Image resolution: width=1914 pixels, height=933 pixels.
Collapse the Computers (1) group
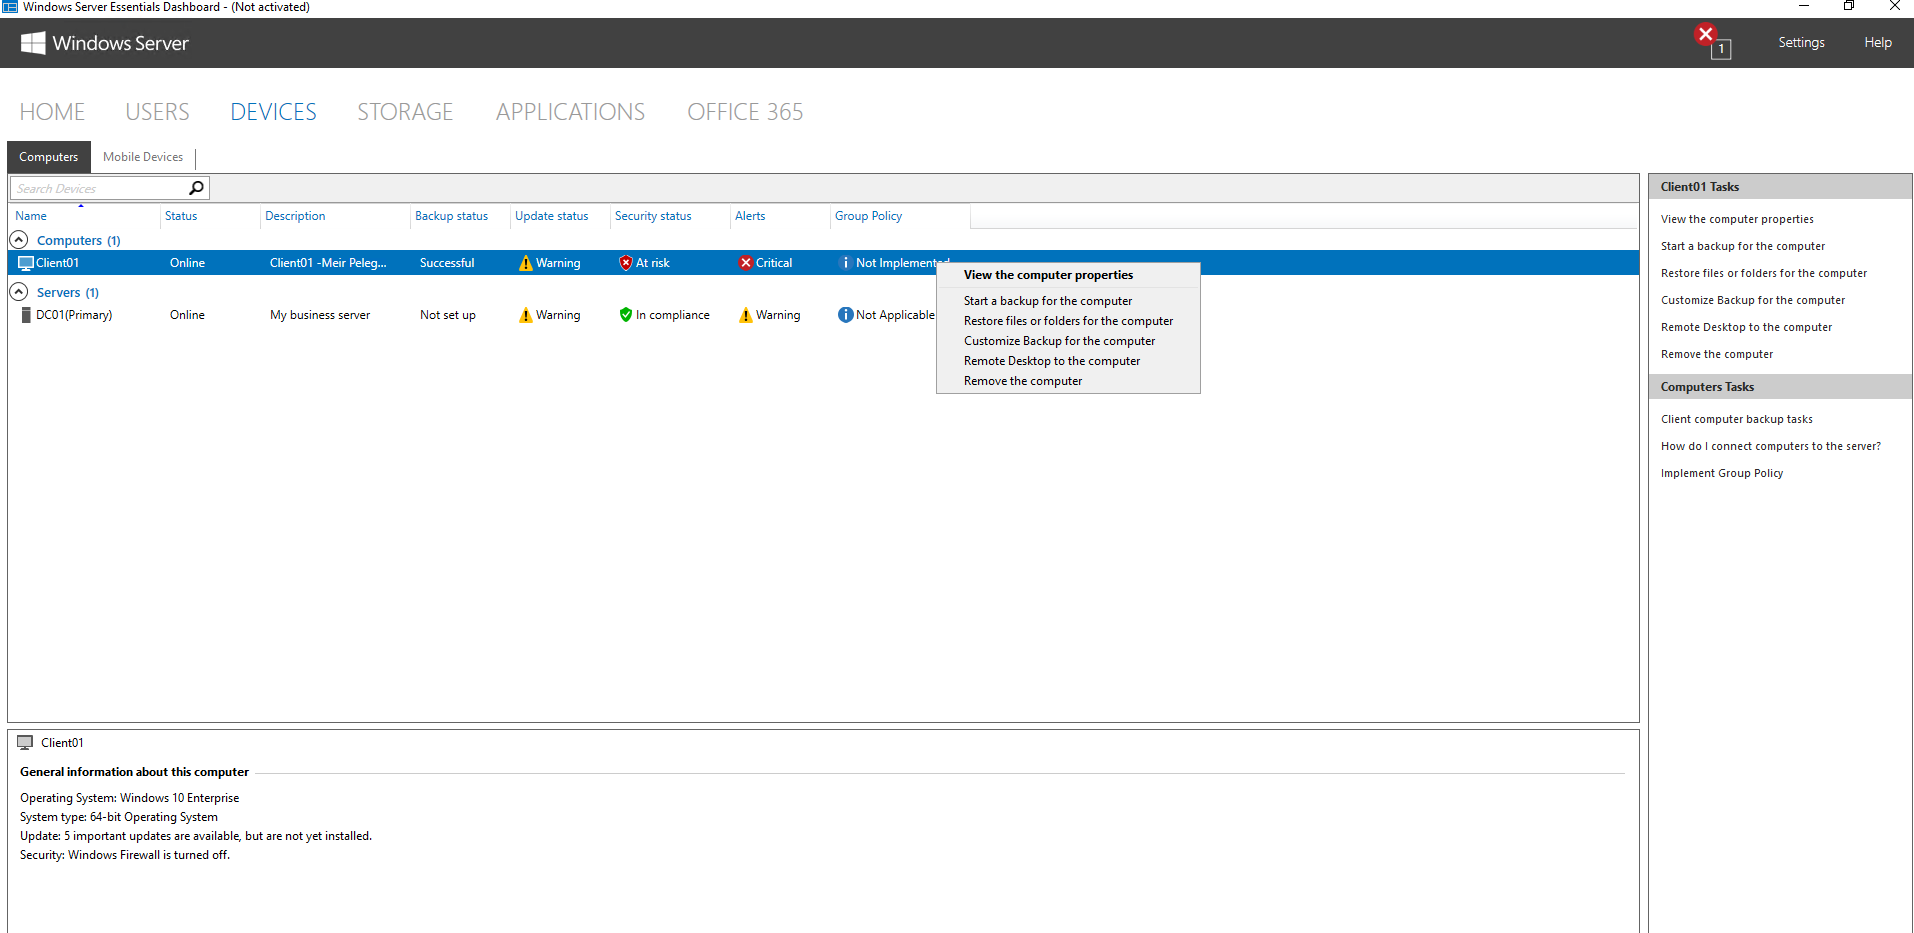click(x=18, y=240)
